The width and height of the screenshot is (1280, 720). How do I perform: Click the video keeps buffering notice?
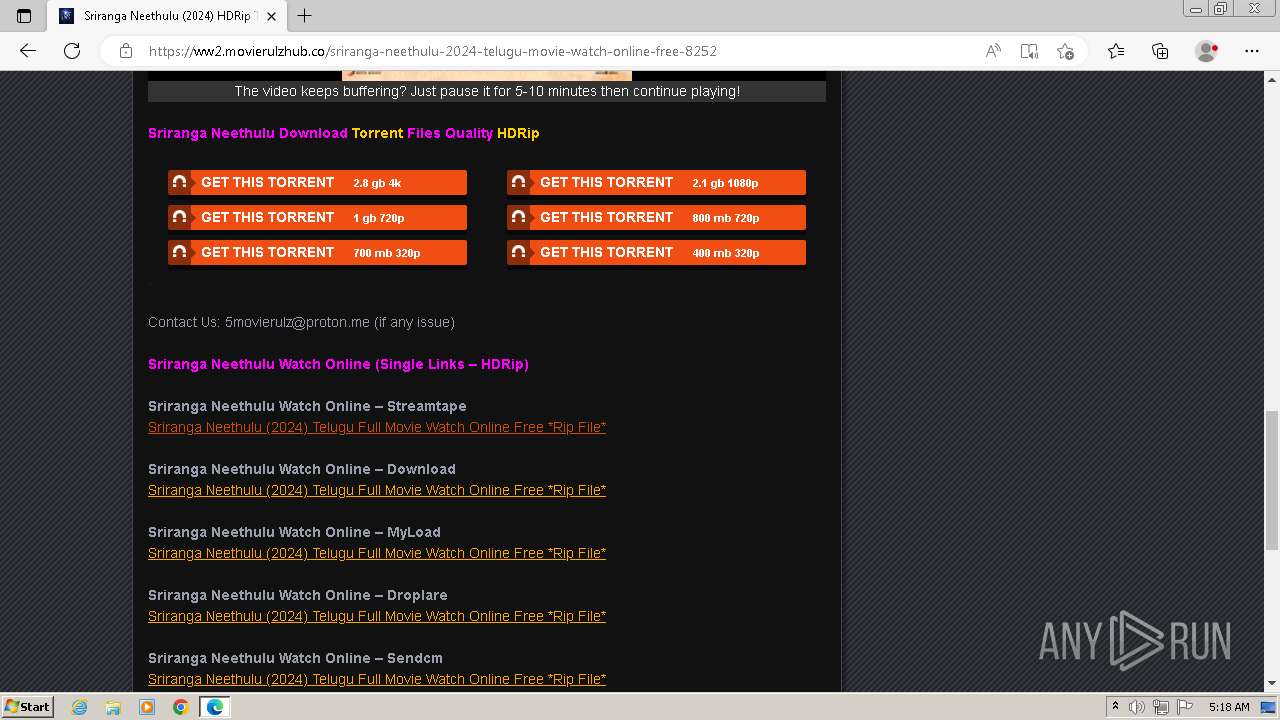click(x=487, y=91)
